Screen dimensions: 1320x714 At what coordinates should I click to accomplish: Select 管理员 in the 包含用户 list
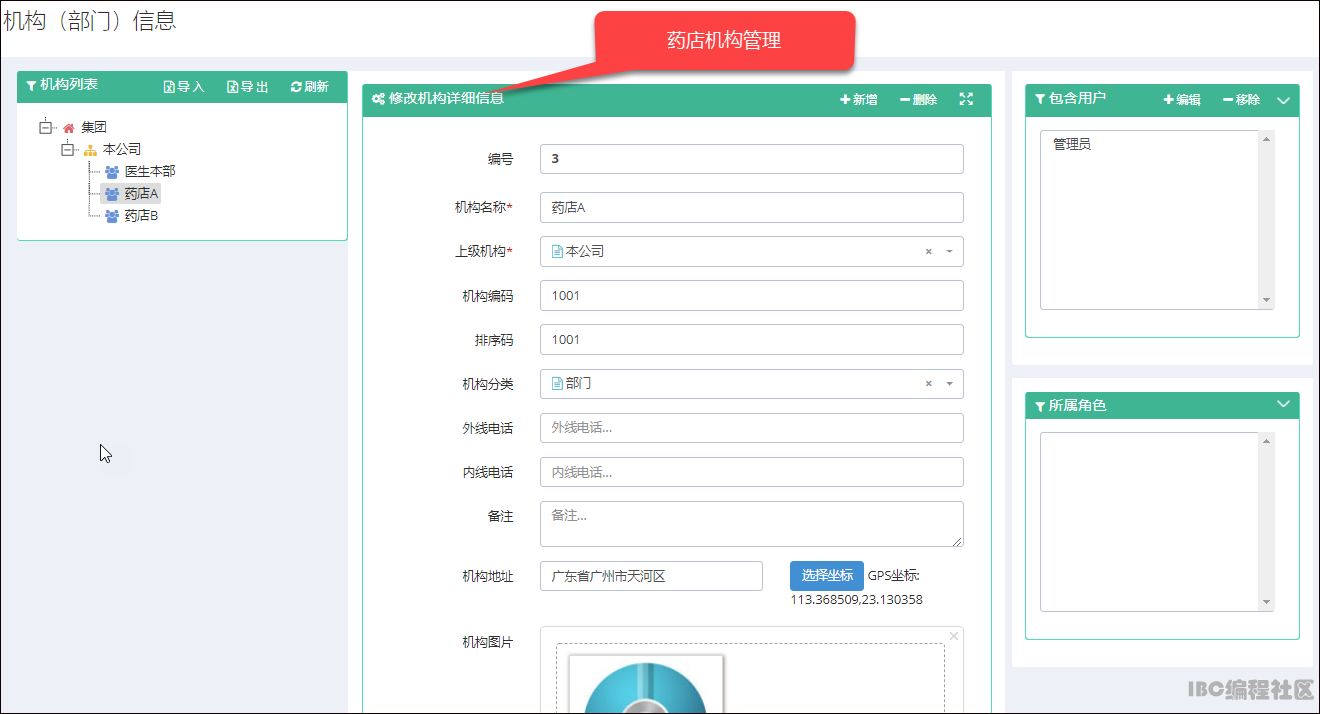tap(1072, 145)
